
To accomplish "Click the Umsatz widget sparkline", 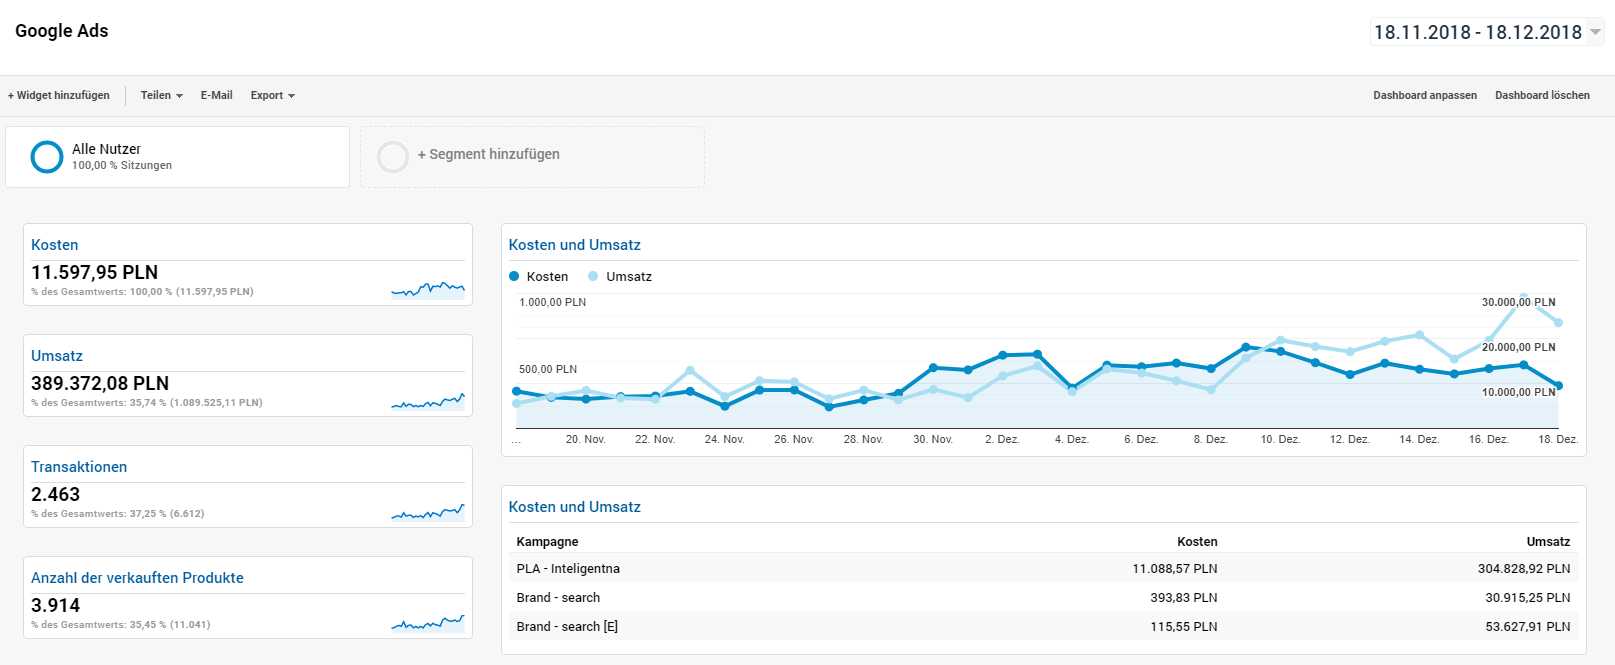I will pos(428,401).
